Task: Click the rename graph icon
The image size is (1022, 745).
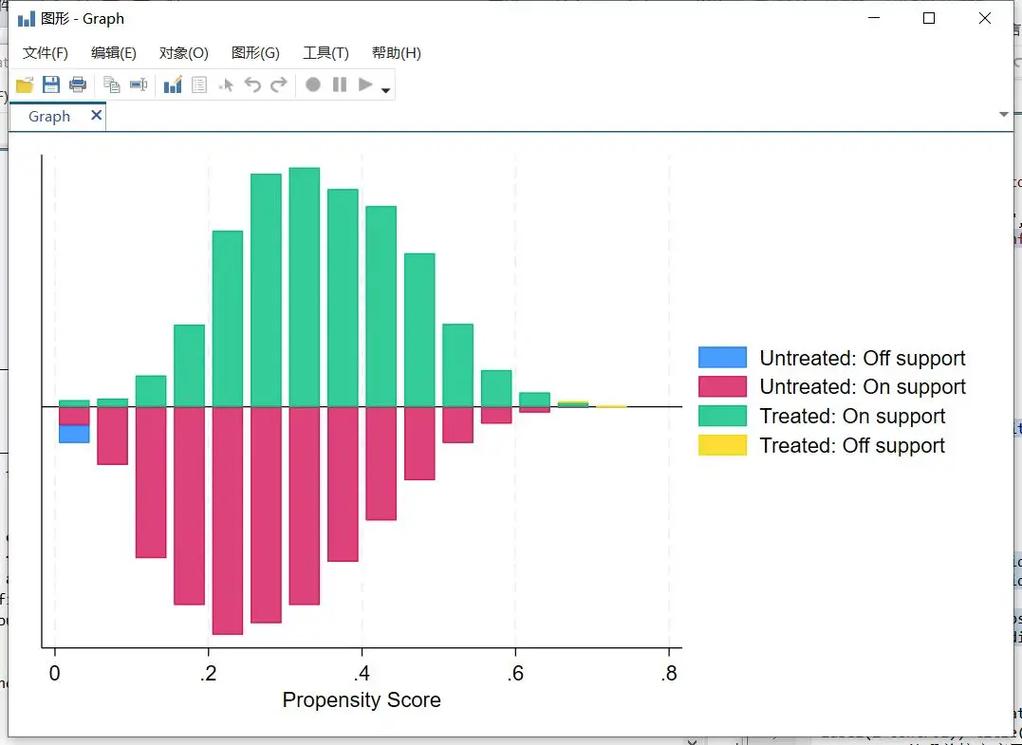Action: [x=138, y=85]
